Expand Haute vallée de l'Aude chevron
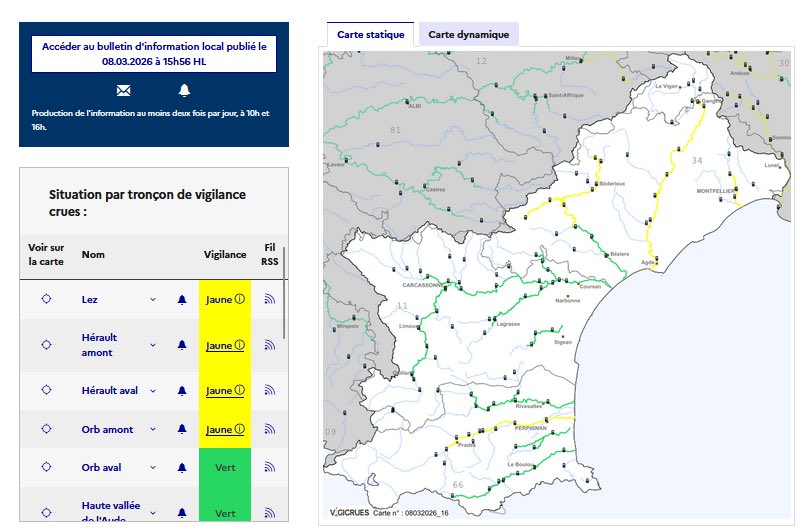 (x=153, y=513)
